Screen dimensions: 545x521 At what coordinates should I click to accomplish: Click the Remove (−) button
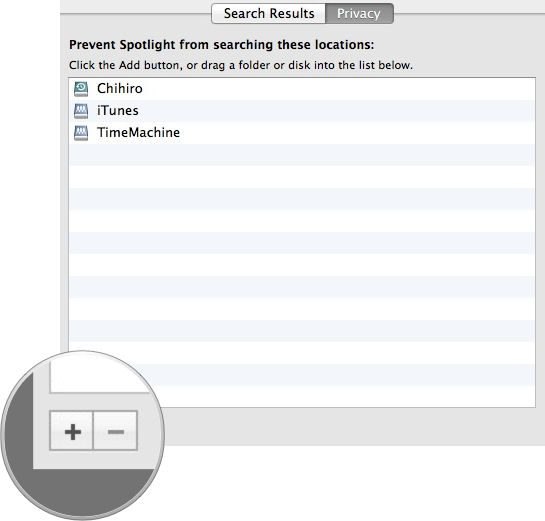pos(116,431)
